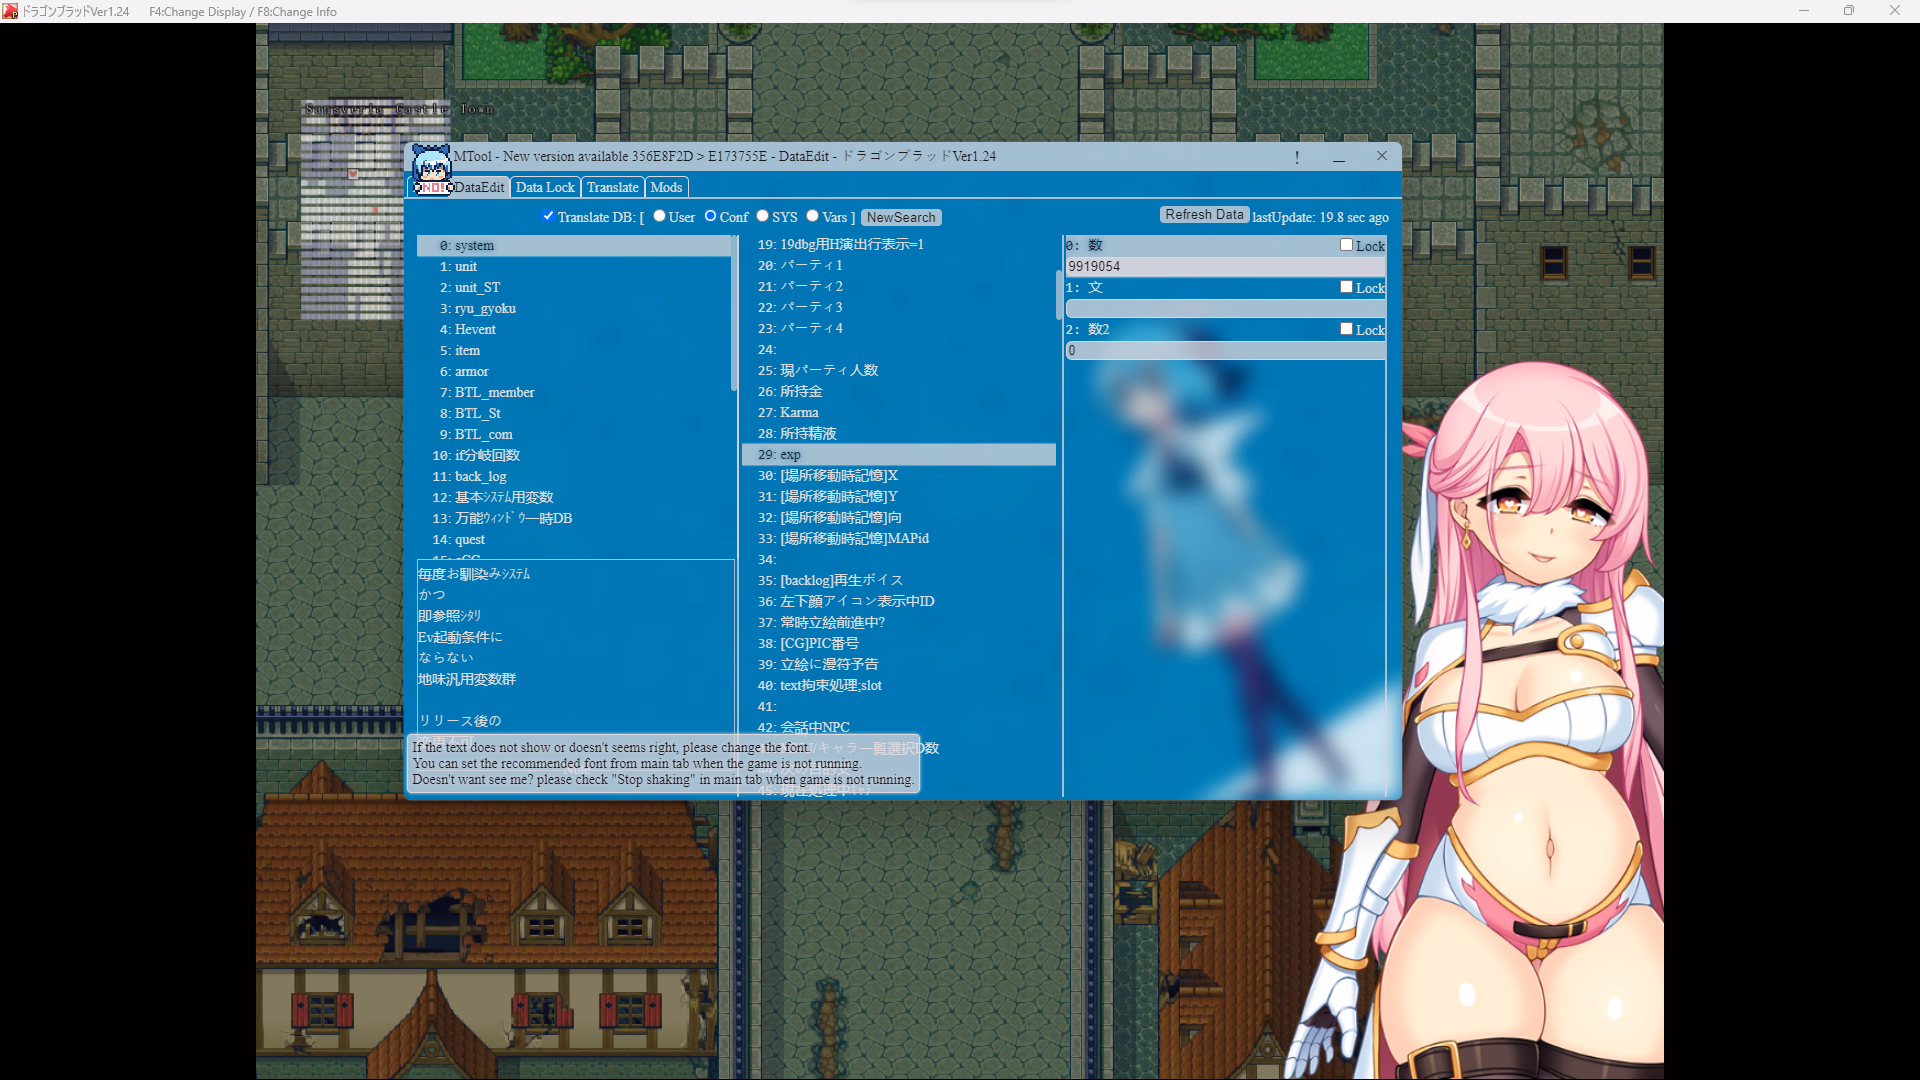The width and height of the screenshot is (1920, 1080).
Task: Click the Refresh Data button
Action: pyautogui.click(x=1204, y=215)
